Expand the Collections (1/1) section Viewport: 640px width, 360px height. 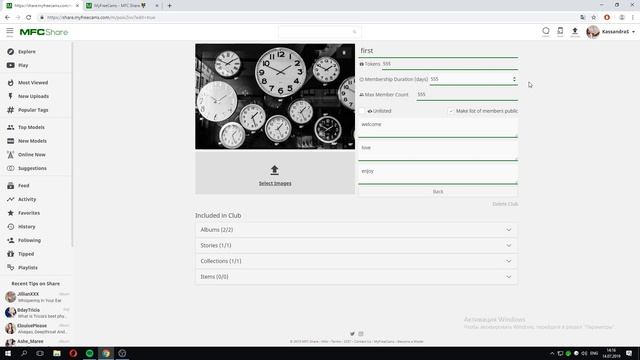(x=356, y=261)
